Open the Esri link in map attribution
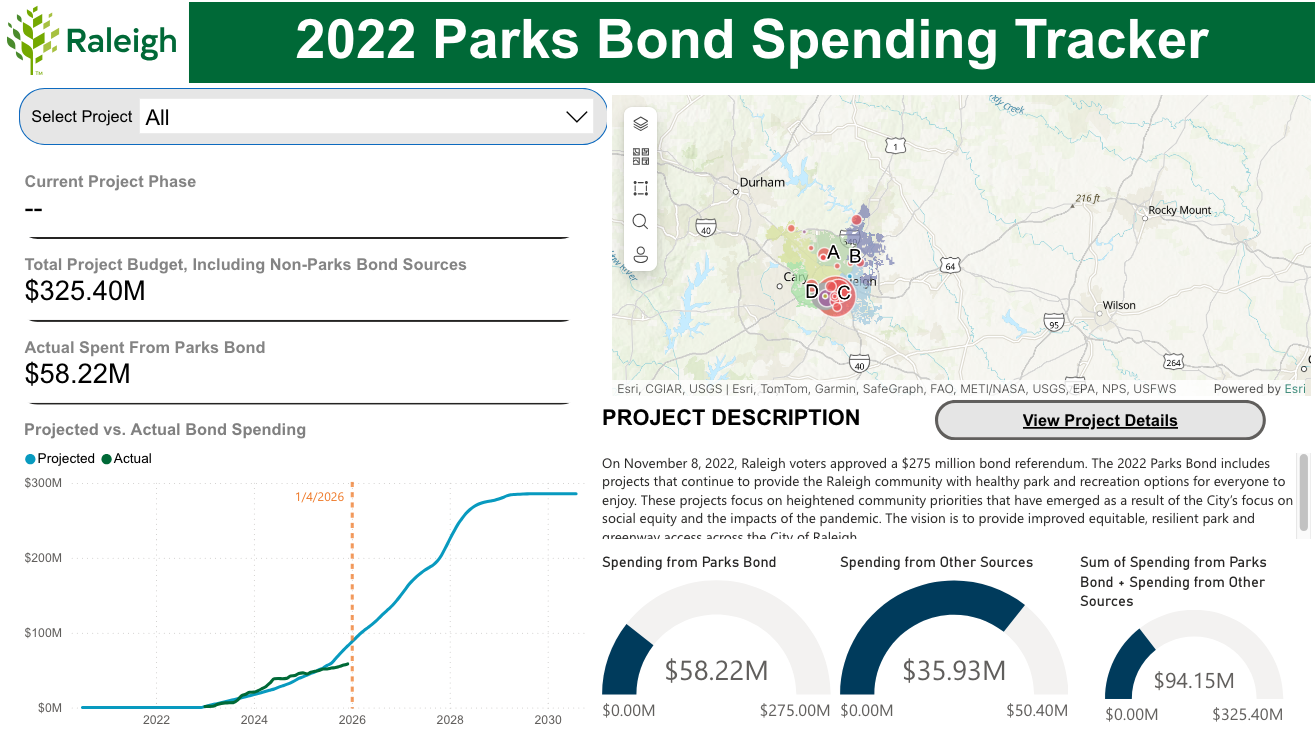 point(1295,389)
